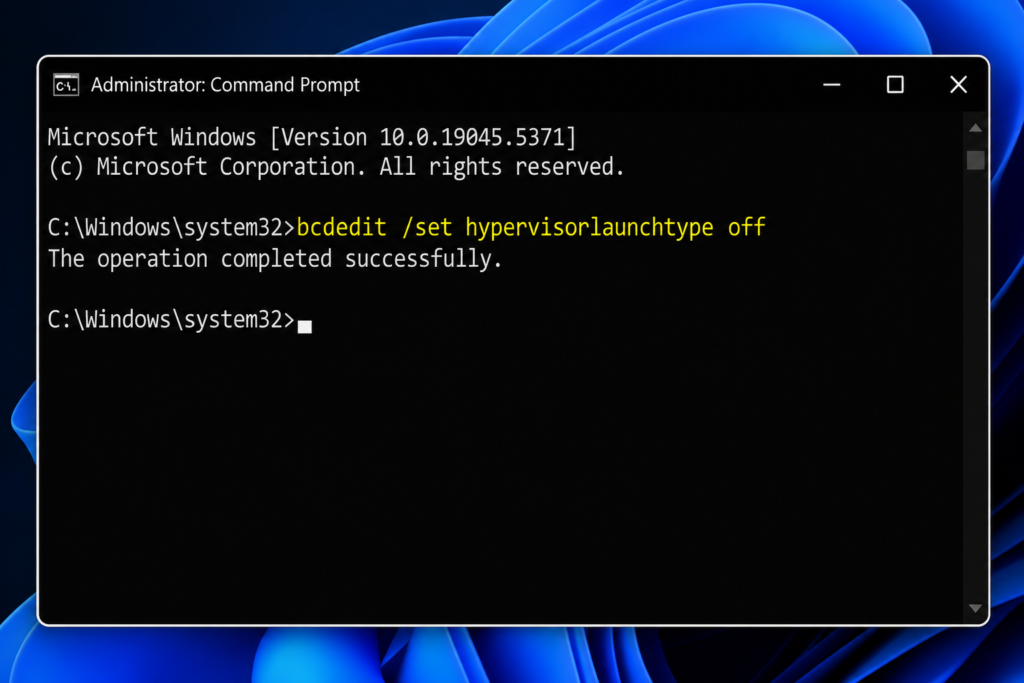Screen dimensions: 1024x683
Task: Click the last 'C:\Windows\system32>' prompt text
Action: pyautogui.click(x=171, y=320)
